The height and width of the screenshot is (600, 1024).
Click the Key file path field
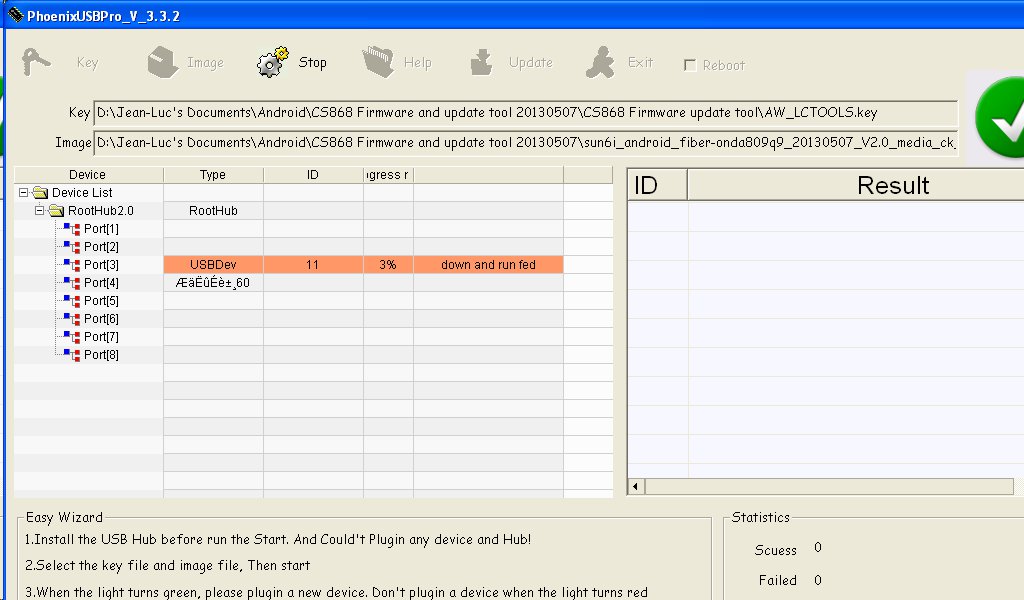[526, 113]
